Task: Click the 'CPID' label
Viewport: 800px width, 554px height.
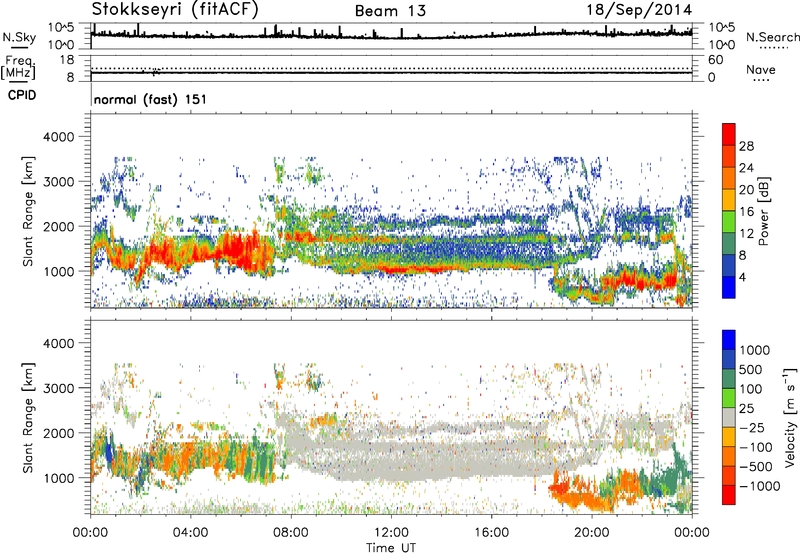Action: (22, 95)
